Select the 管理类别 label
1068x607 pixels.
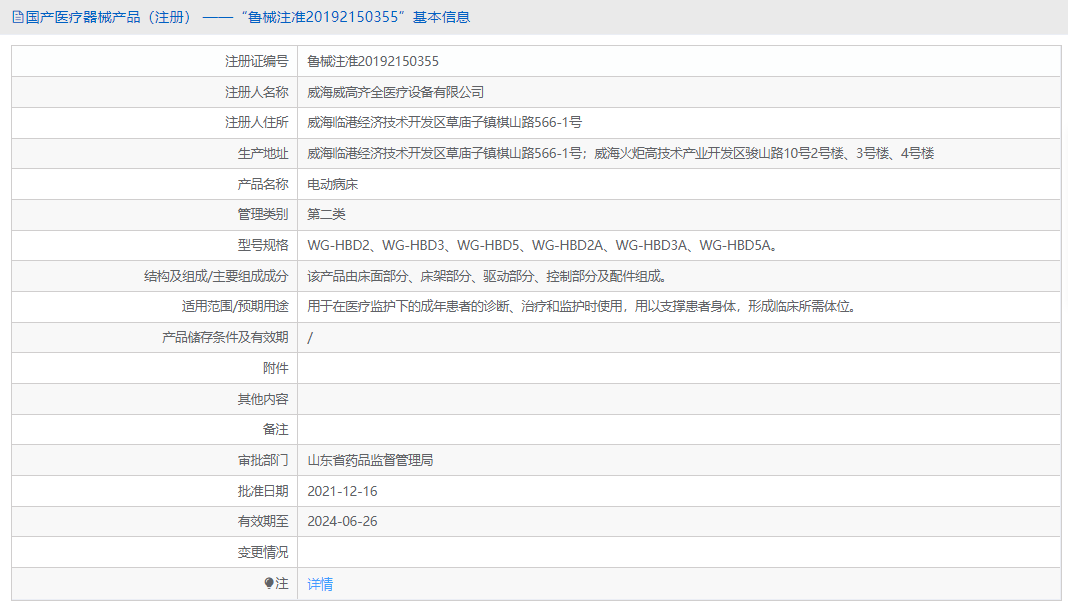(263, 215)
